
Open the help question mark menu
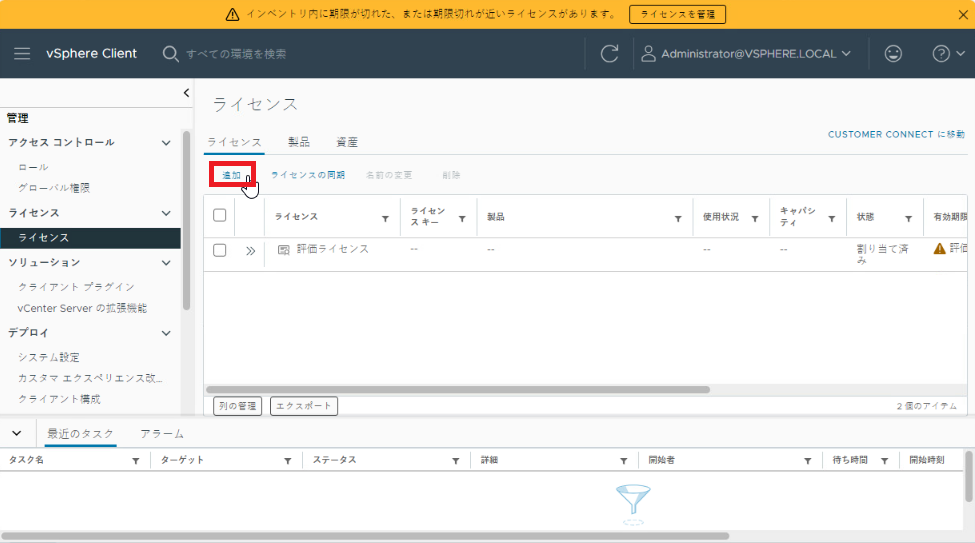[x=947, y=54]
